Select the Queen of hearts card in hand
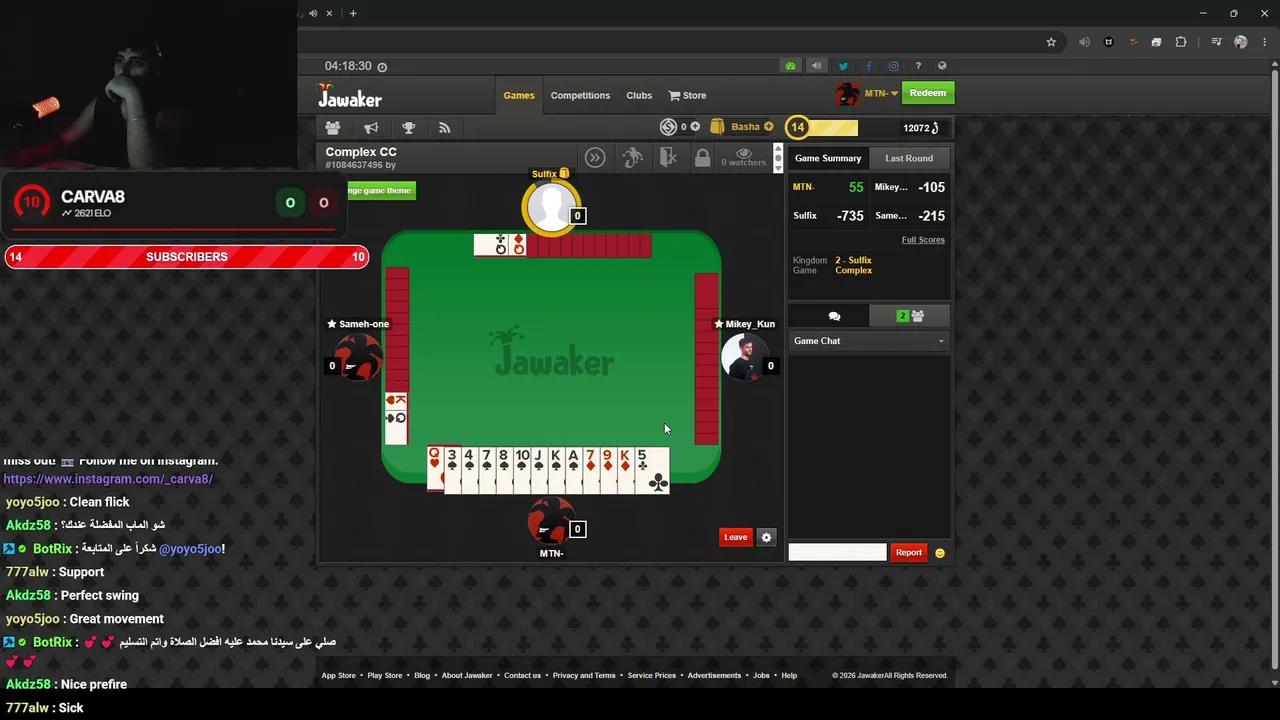The width and height of the screenshot is (1280, 720). [x=435, y=469]
